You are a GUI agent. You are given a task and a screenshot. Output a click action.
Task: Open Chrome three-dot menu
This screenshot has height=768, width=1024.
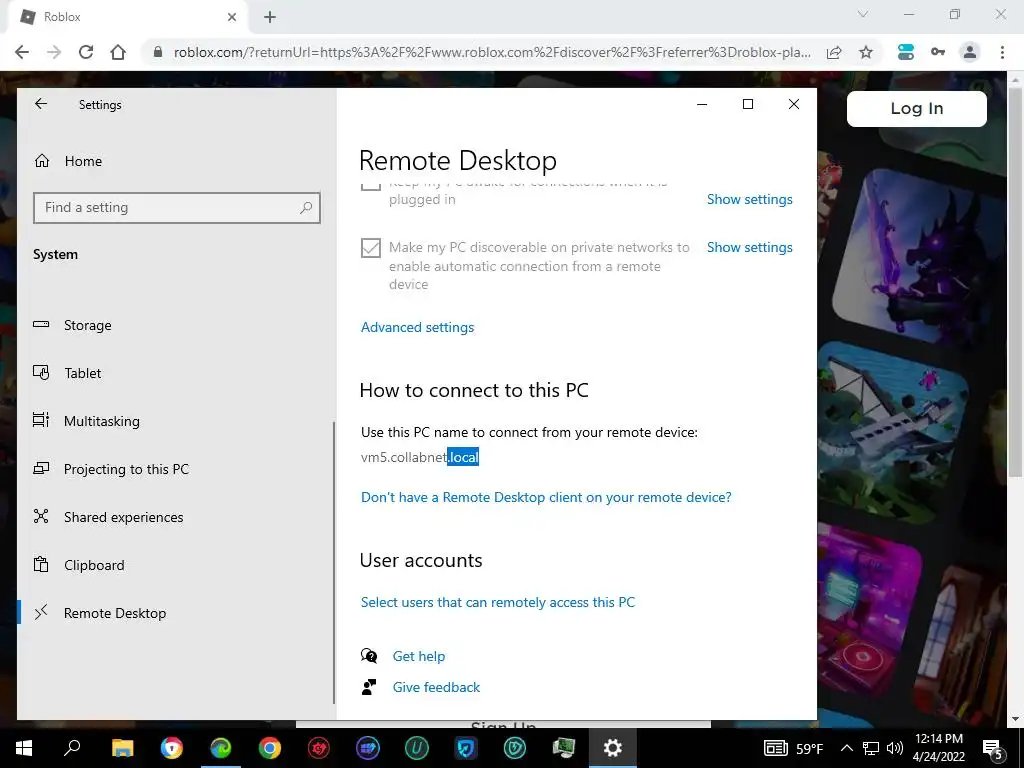(1002, 52)
